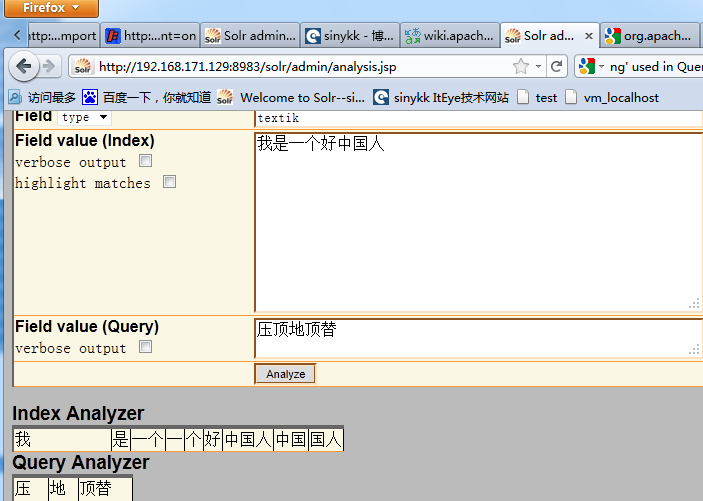Enable verbose output for Field value (Query)
The width and height of the screenshot is (703, 501).
[x=145, y=347]
